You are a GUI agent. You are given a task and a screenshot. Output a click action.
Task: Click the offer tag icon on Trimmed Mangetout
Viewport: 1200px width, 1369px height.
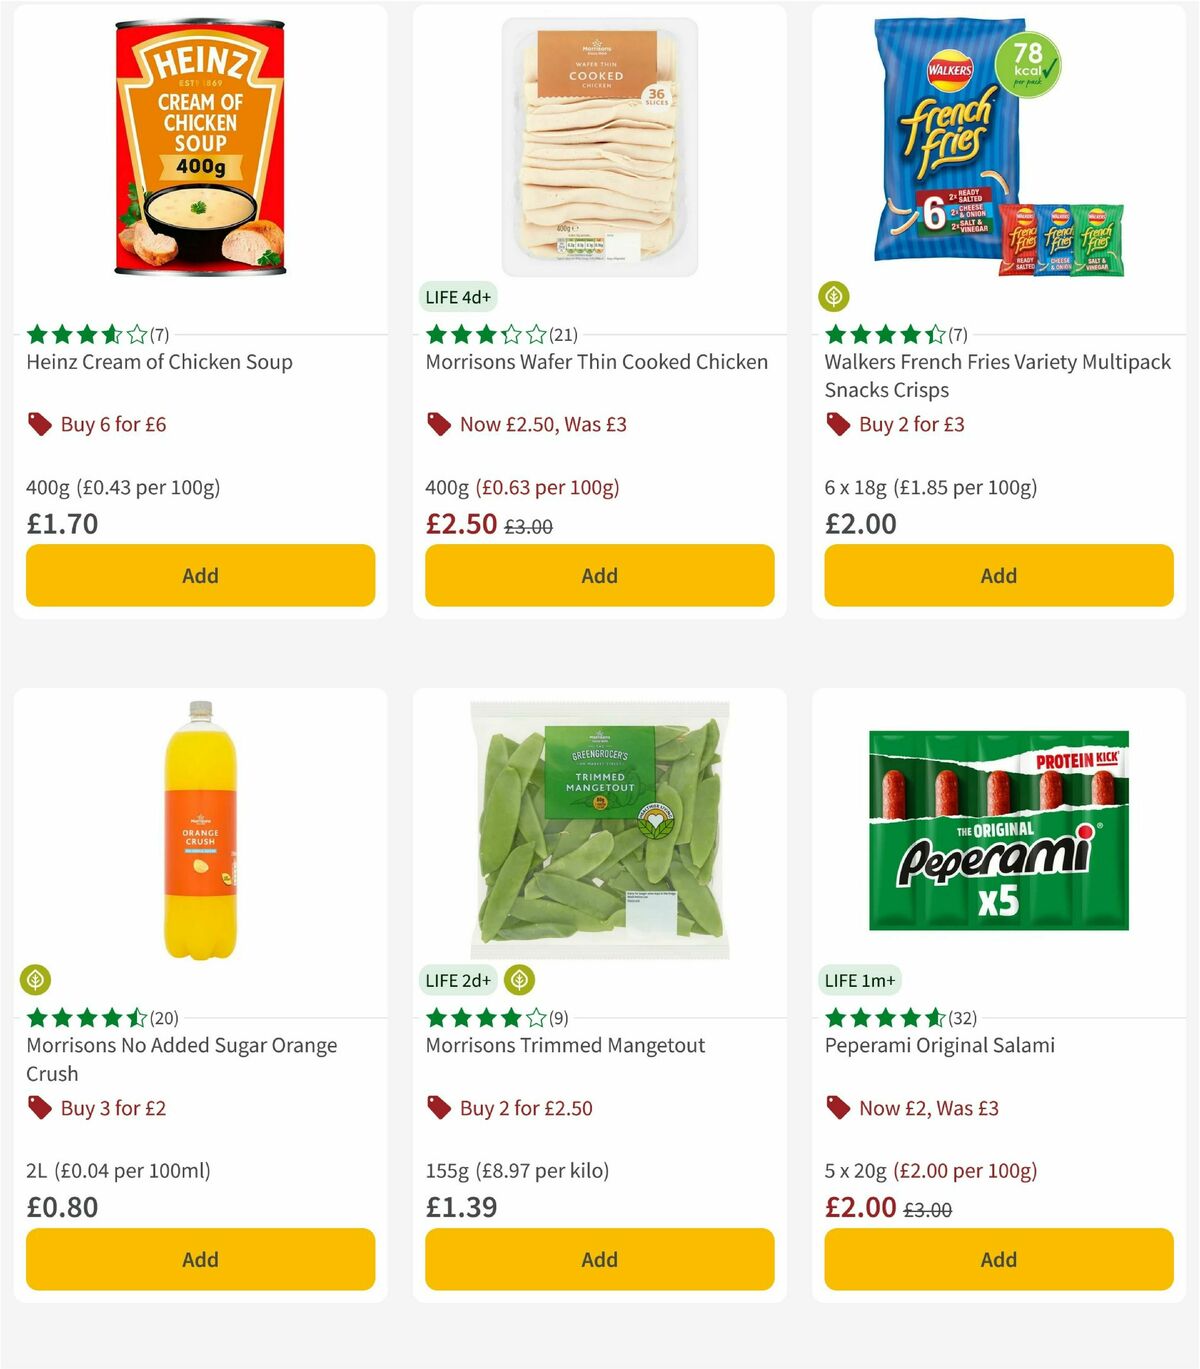437,1108
